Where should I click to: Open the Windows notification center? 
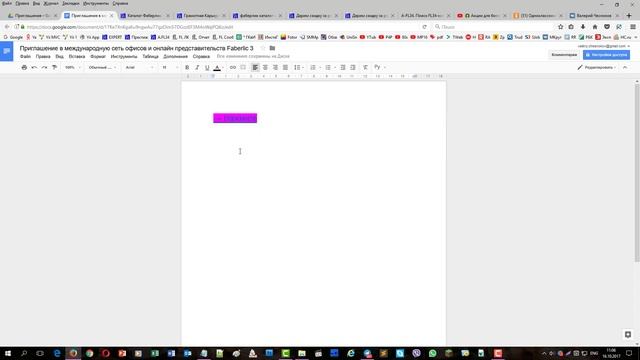point(629,353)
